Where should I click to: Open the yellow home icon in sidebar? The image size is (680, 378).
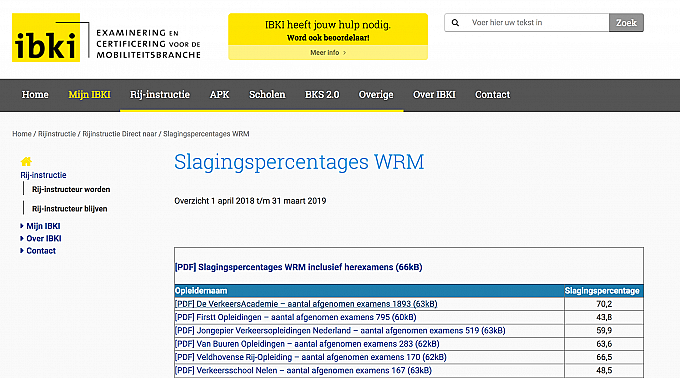coord(26,161)
